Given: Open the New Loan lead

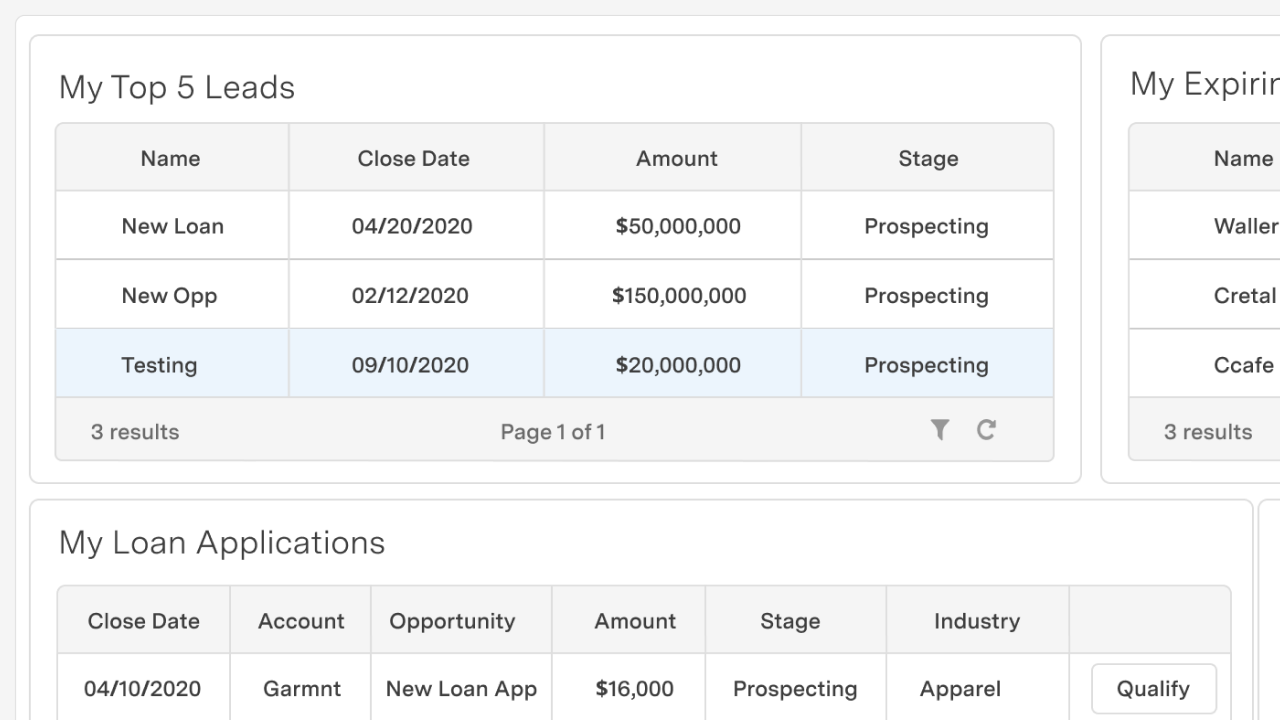Looking at the screenshot, I should (x=172, y=226).
